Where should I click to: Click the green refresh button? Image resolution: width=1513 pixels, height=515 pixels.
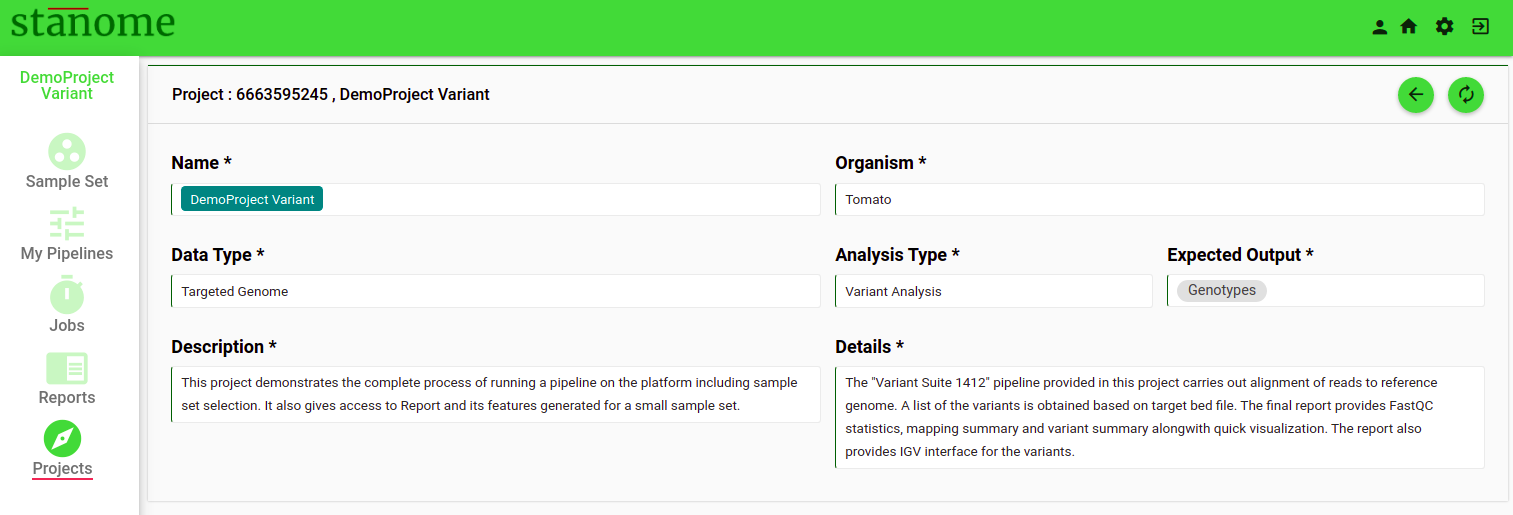click(1466, 95)
